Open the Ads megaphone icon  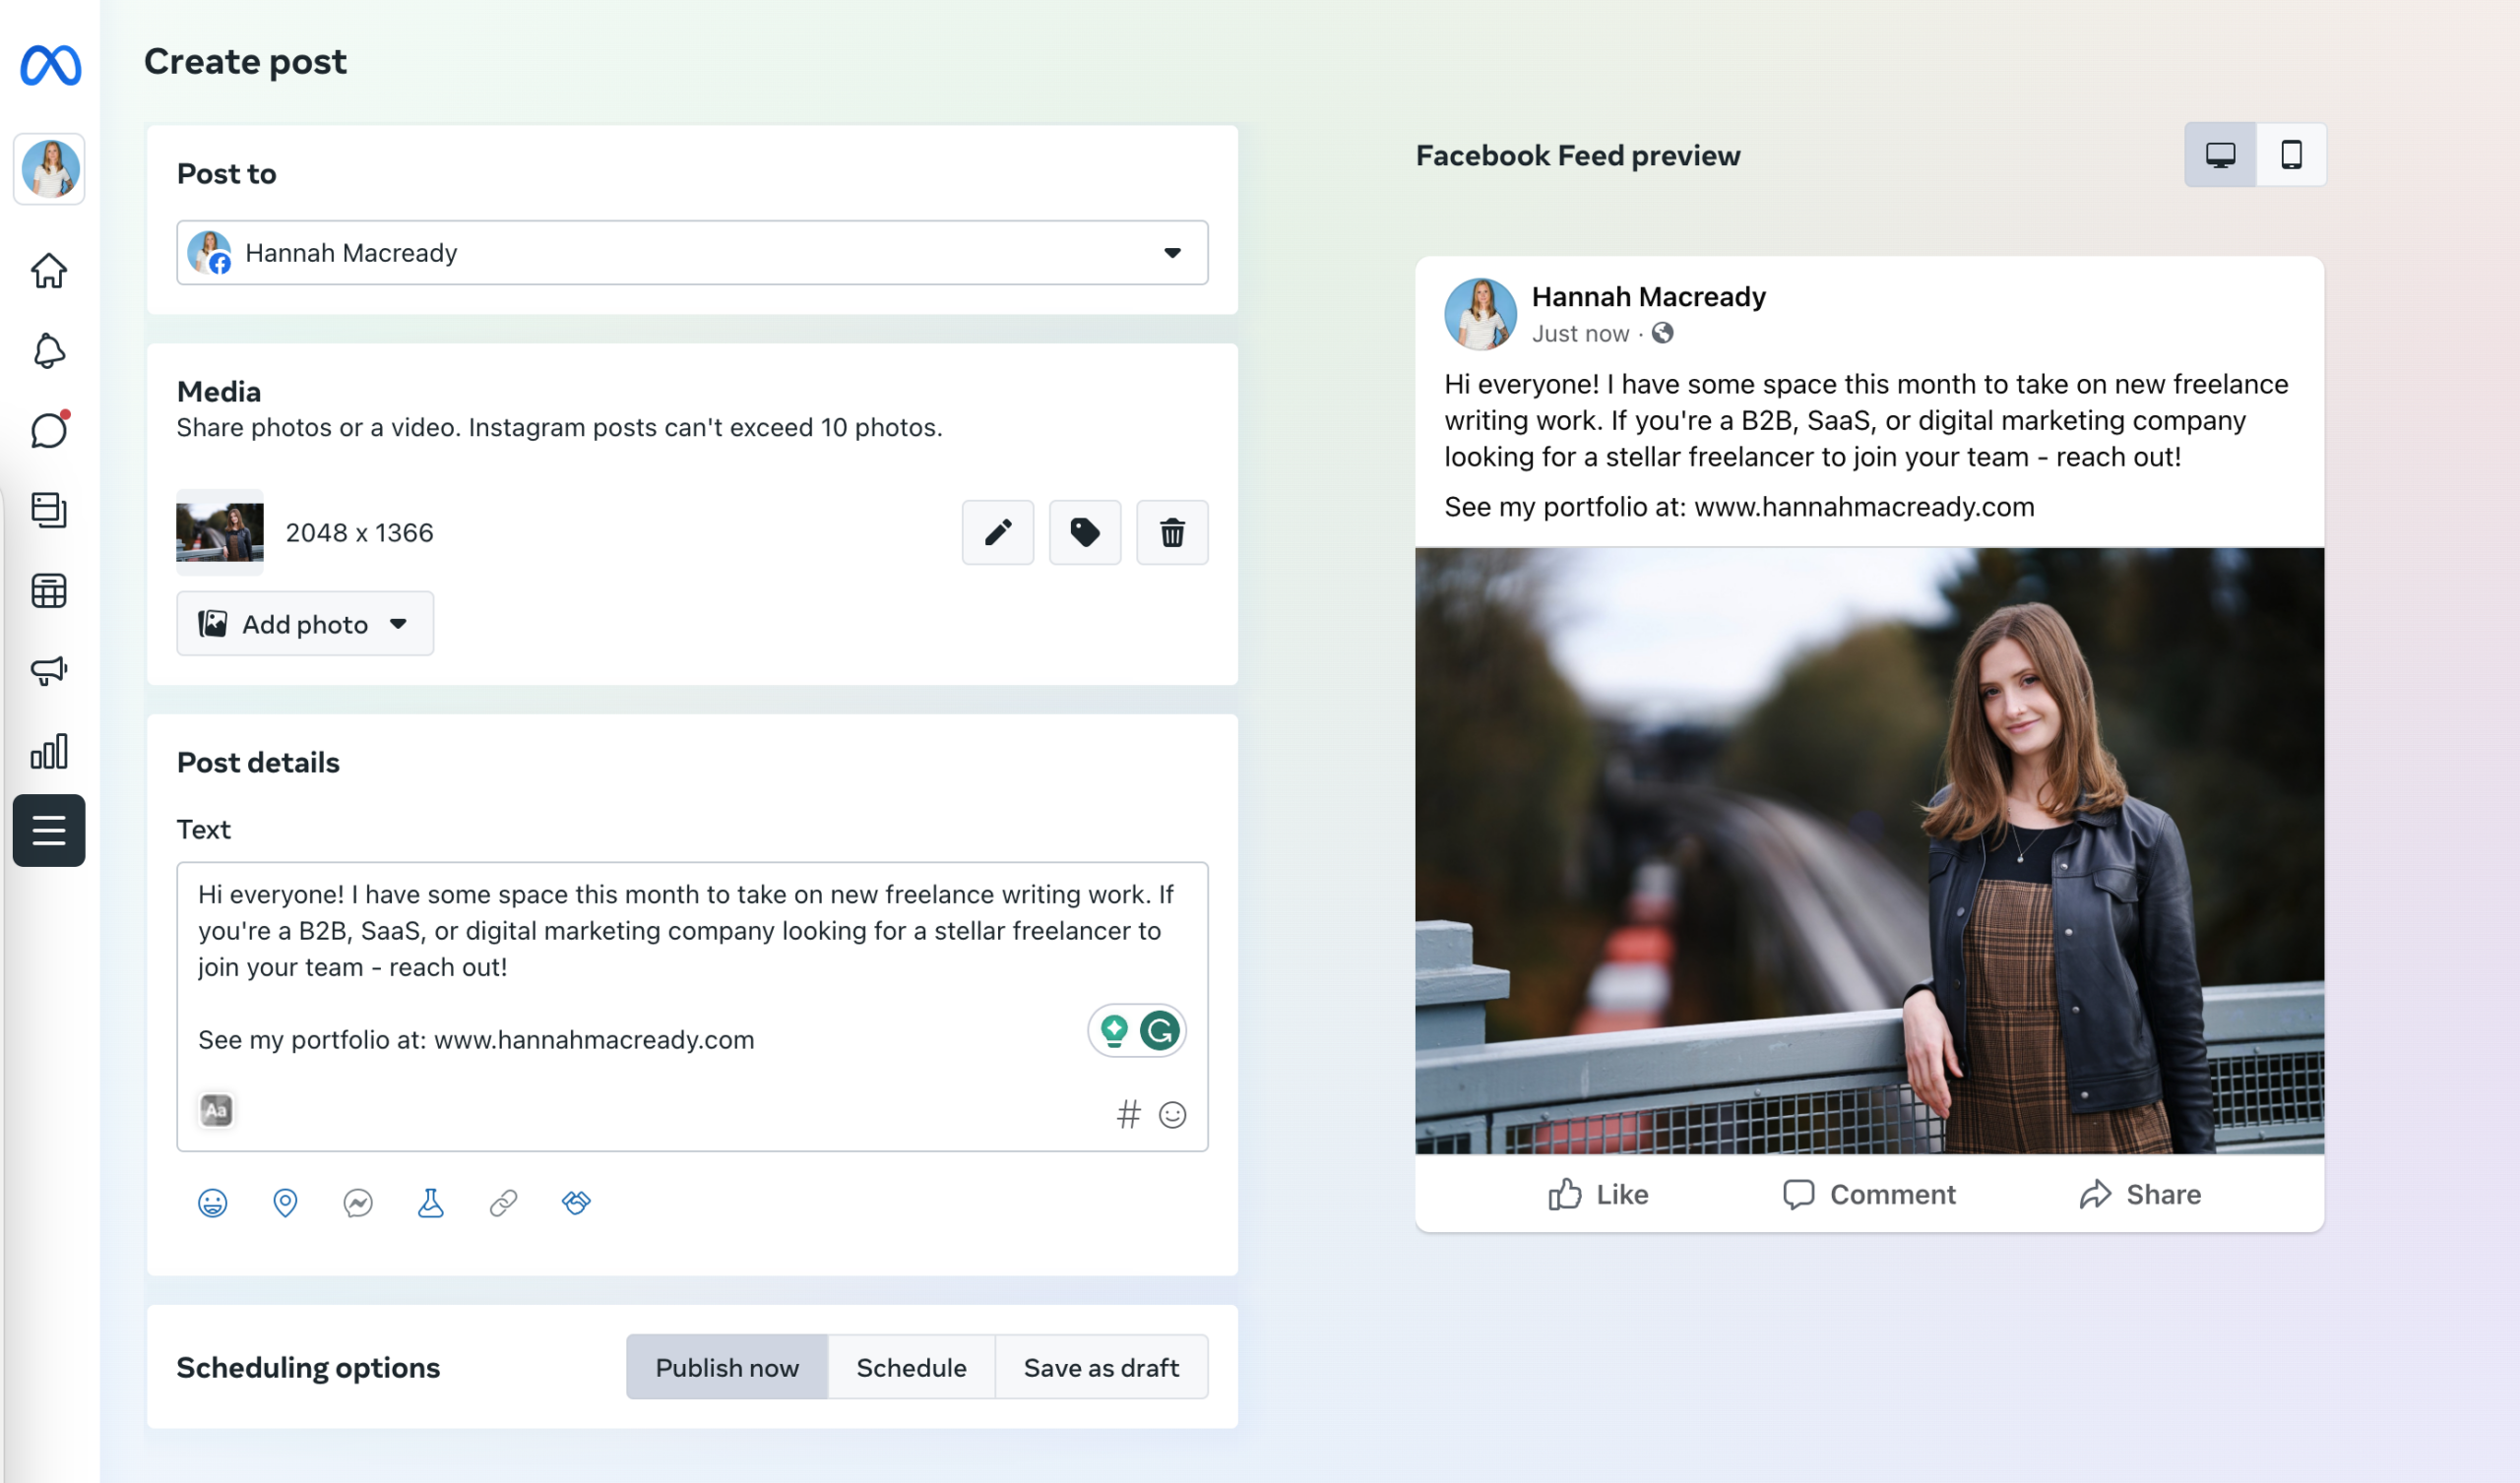[x=49, y=670]
